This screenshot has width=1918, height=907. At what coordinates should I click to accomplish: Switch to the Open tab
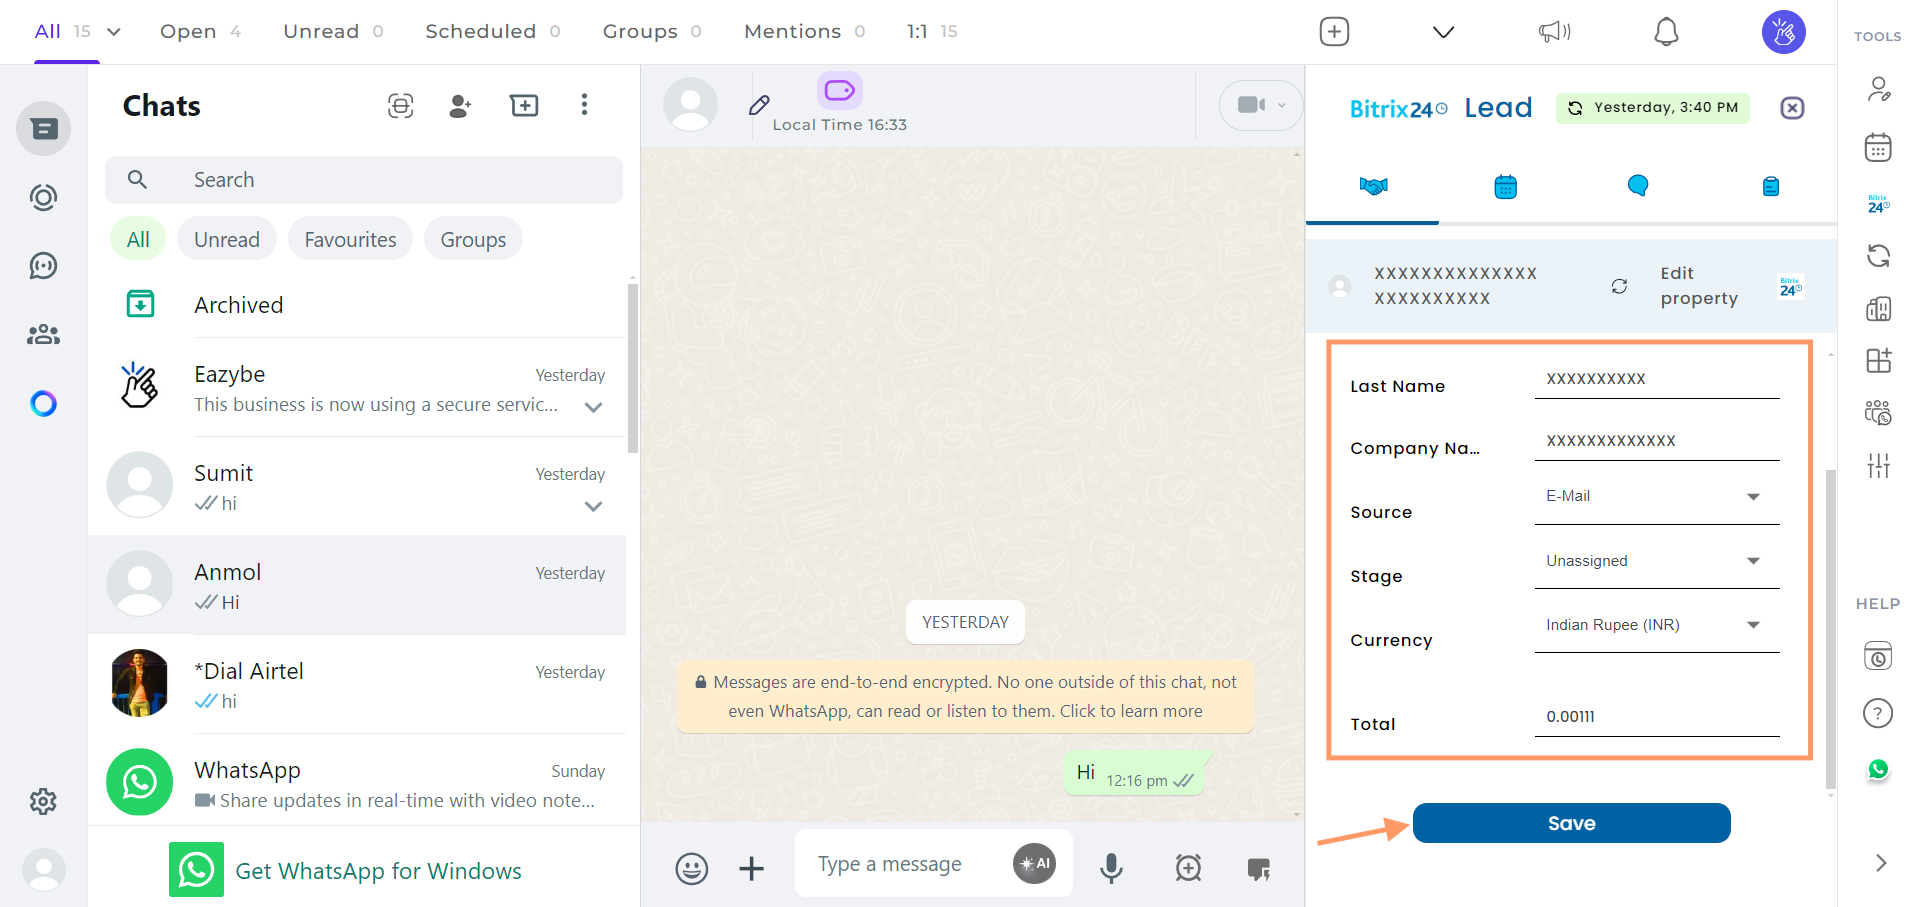(200, 31)
